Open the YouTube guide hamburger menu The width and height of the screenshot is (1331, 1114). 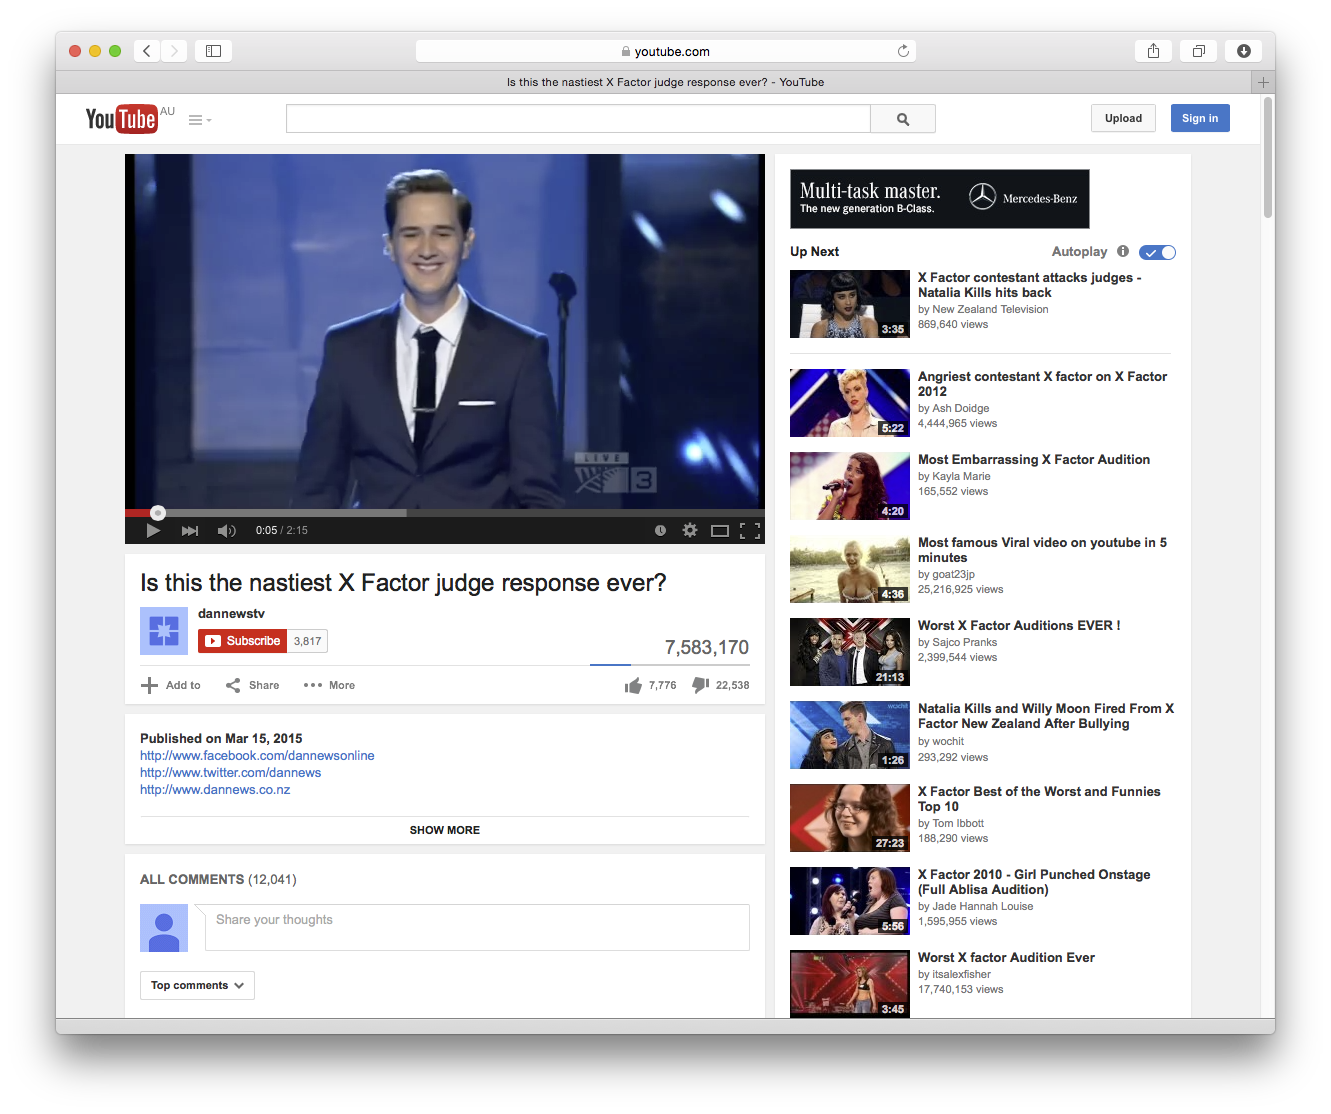pos(199,120)
